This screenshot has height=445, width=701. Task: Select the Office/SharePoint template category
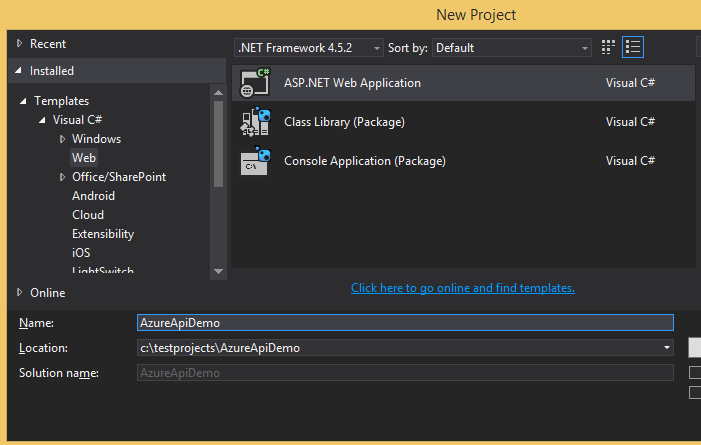point(119,177)
